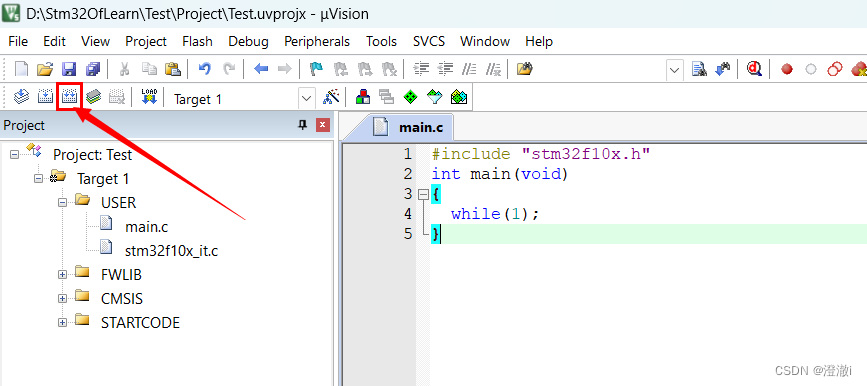The width and height of the screenshot is (867, 386).
Task: Click the Open file toolbar icon
Action: point(45,69)
